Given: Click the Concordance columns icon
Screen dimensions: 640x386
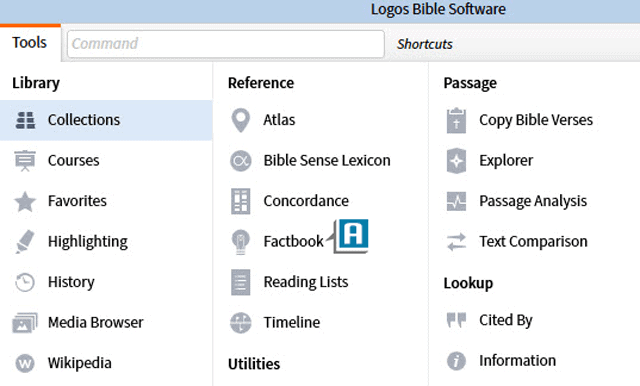Looking at the screenshot, I should (x=240, y=201).
